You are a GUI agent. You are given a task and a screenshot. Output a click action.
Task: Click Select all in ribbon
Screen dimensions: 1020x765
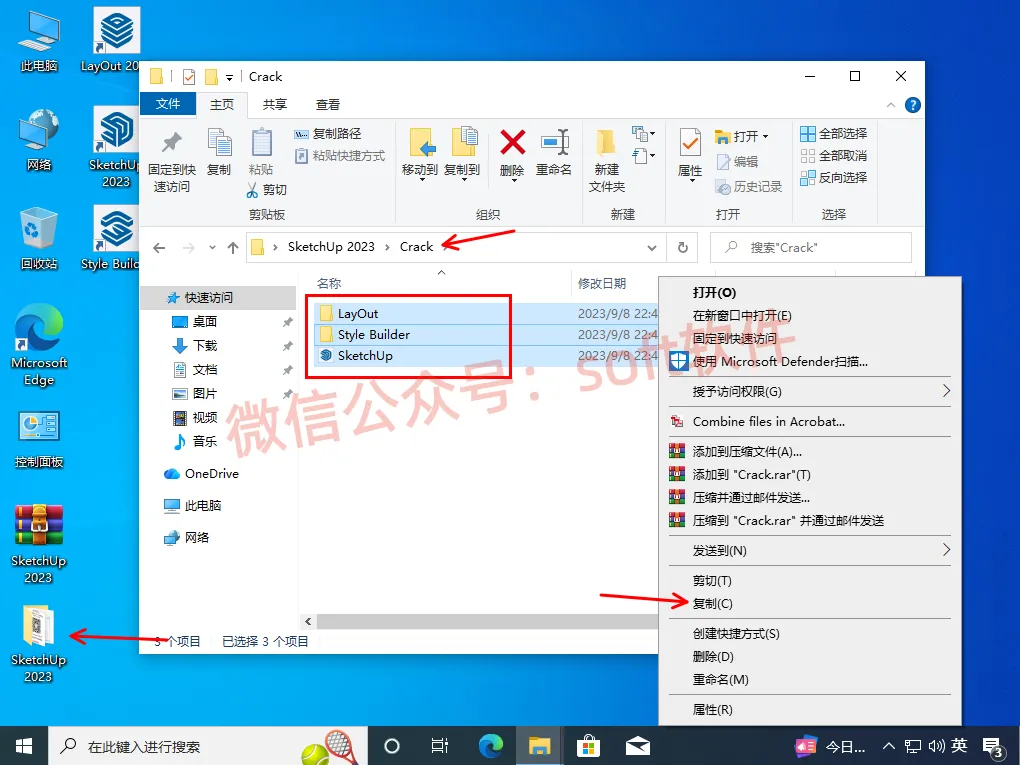[x=833, y=133]
